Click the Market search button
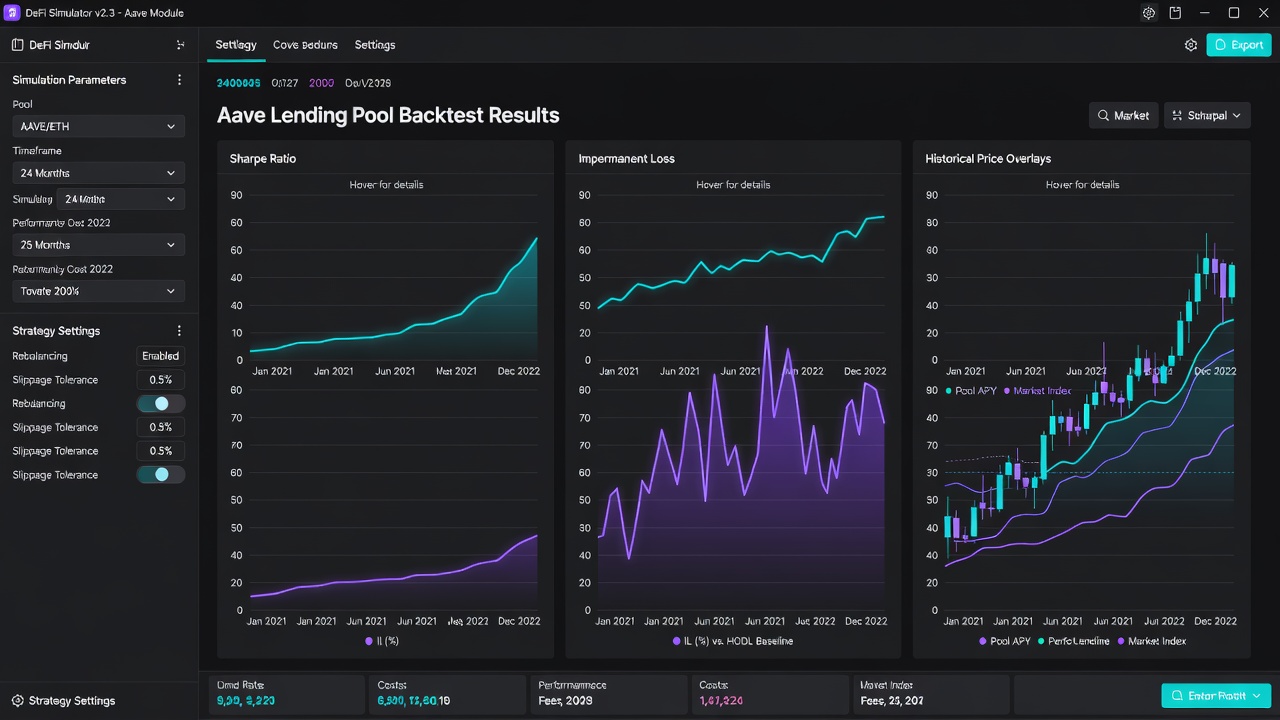Viewport: 1280px width, 720px height. click(1123, 116)
